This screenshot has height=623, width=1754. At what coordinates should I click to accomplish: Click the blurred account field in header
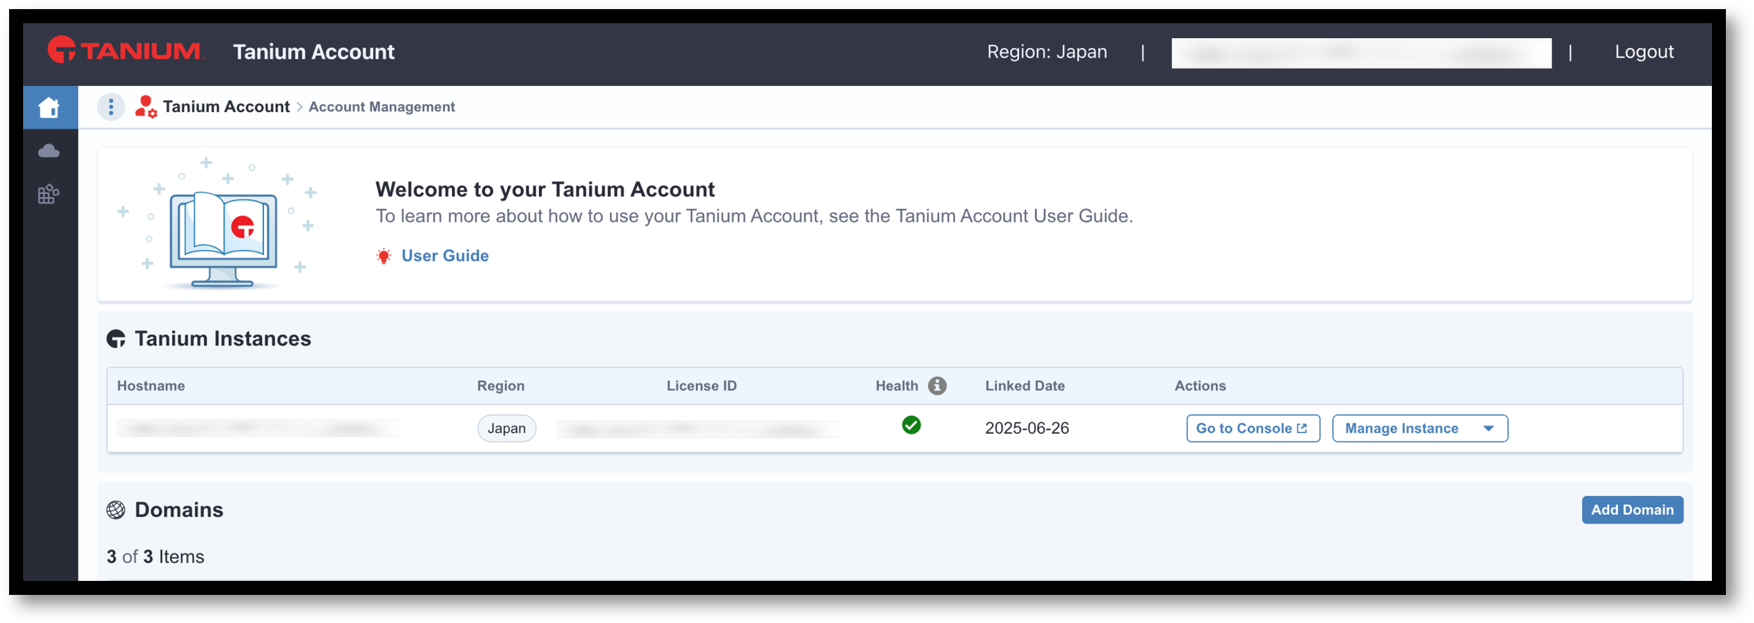(x=1361, y=53)
